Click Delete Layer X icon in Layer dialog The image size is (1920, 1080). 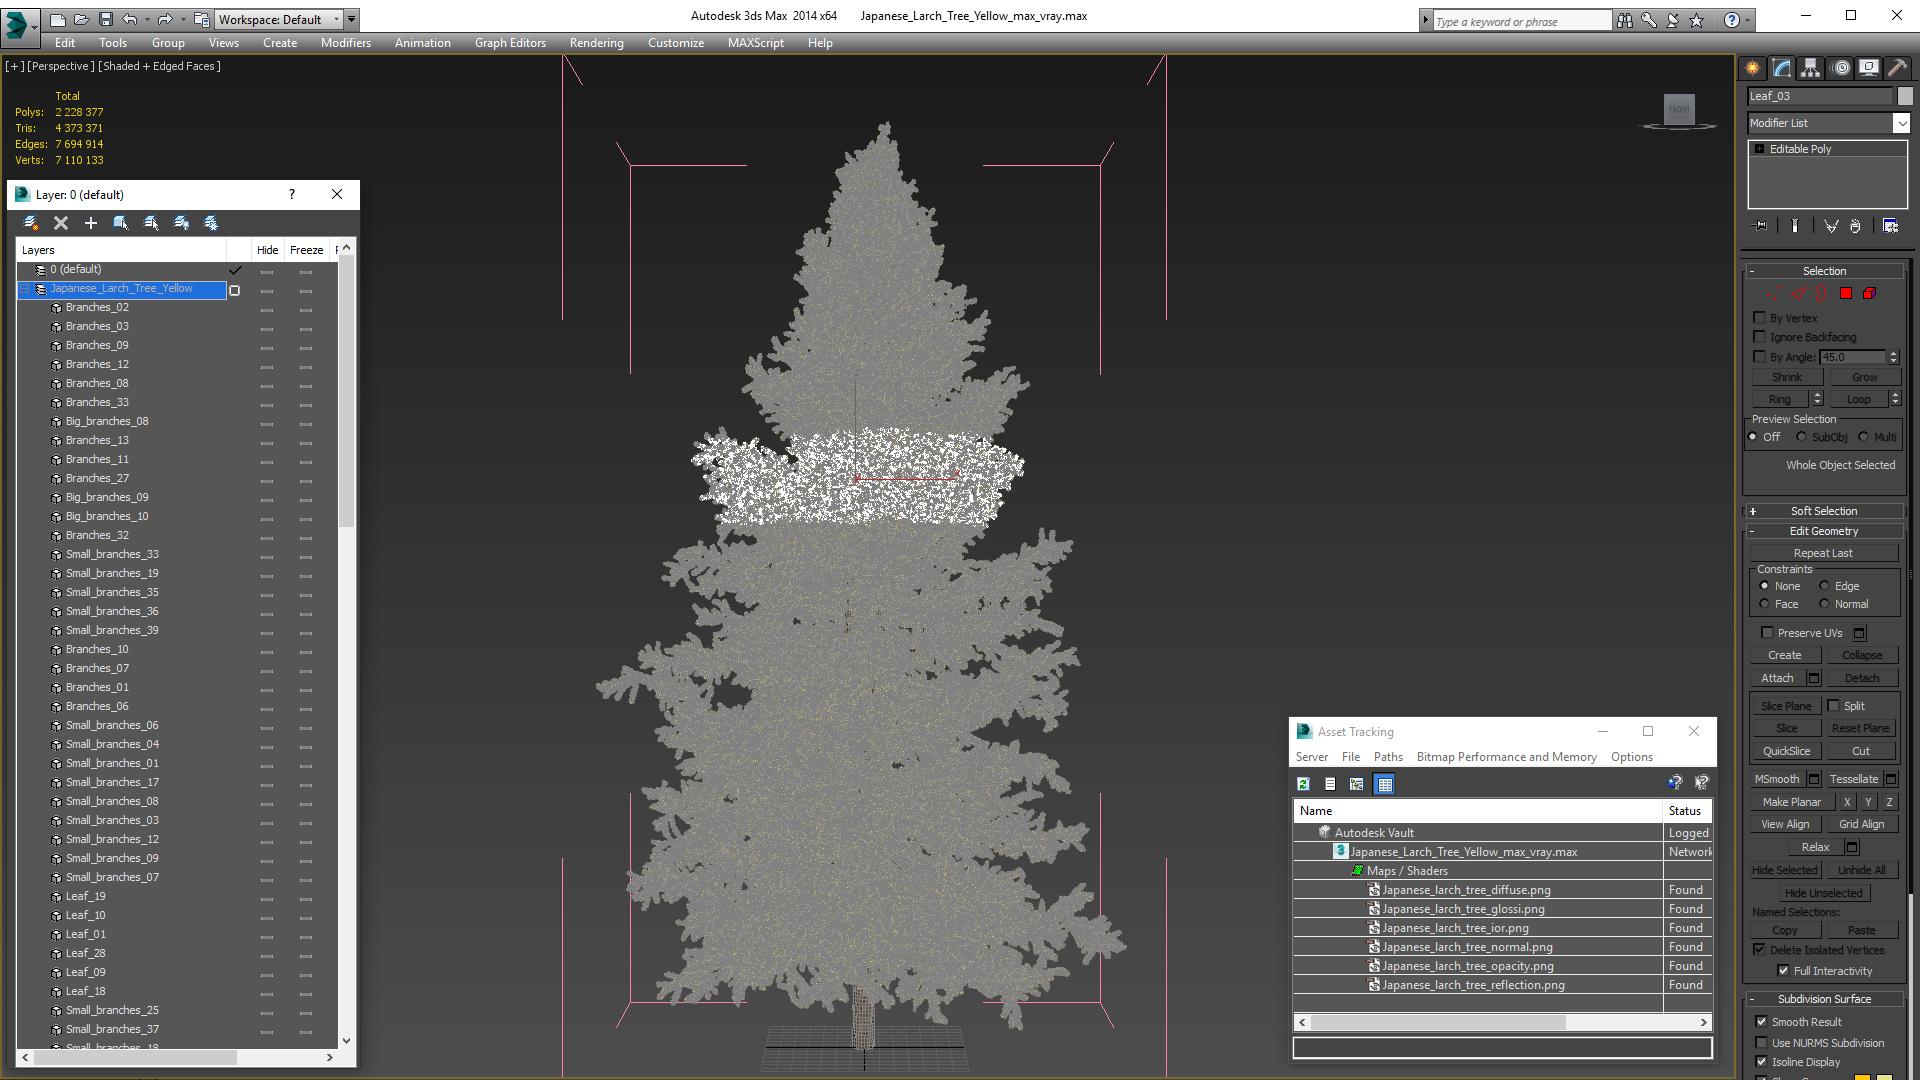(61, 223)
